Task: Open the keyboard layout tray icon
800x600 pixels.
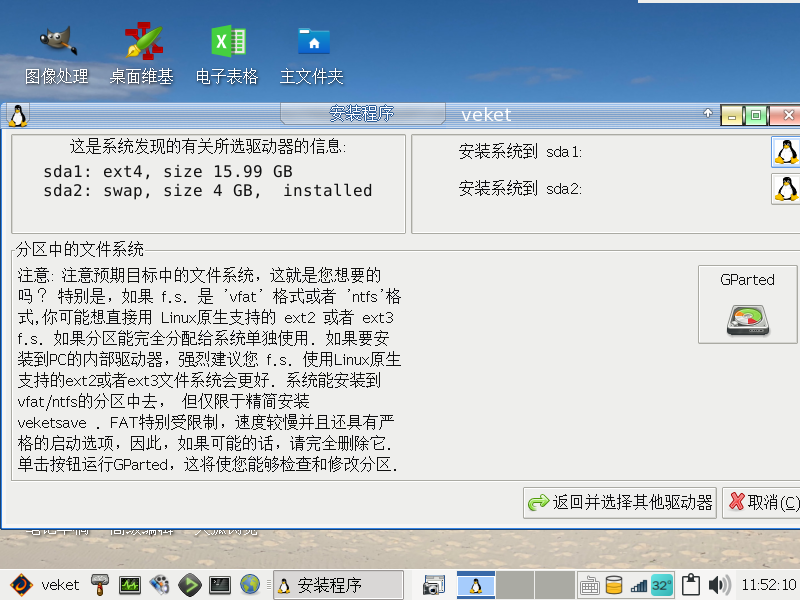Action: [589, 585]
